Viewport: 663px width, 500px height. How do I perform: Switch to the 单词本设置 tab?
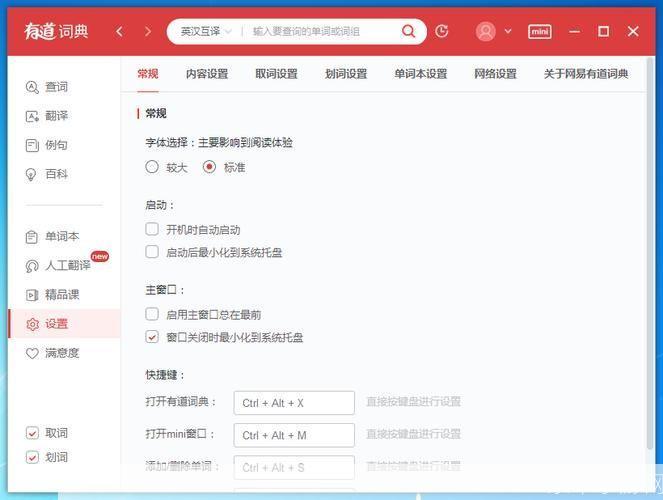[421, 74]
